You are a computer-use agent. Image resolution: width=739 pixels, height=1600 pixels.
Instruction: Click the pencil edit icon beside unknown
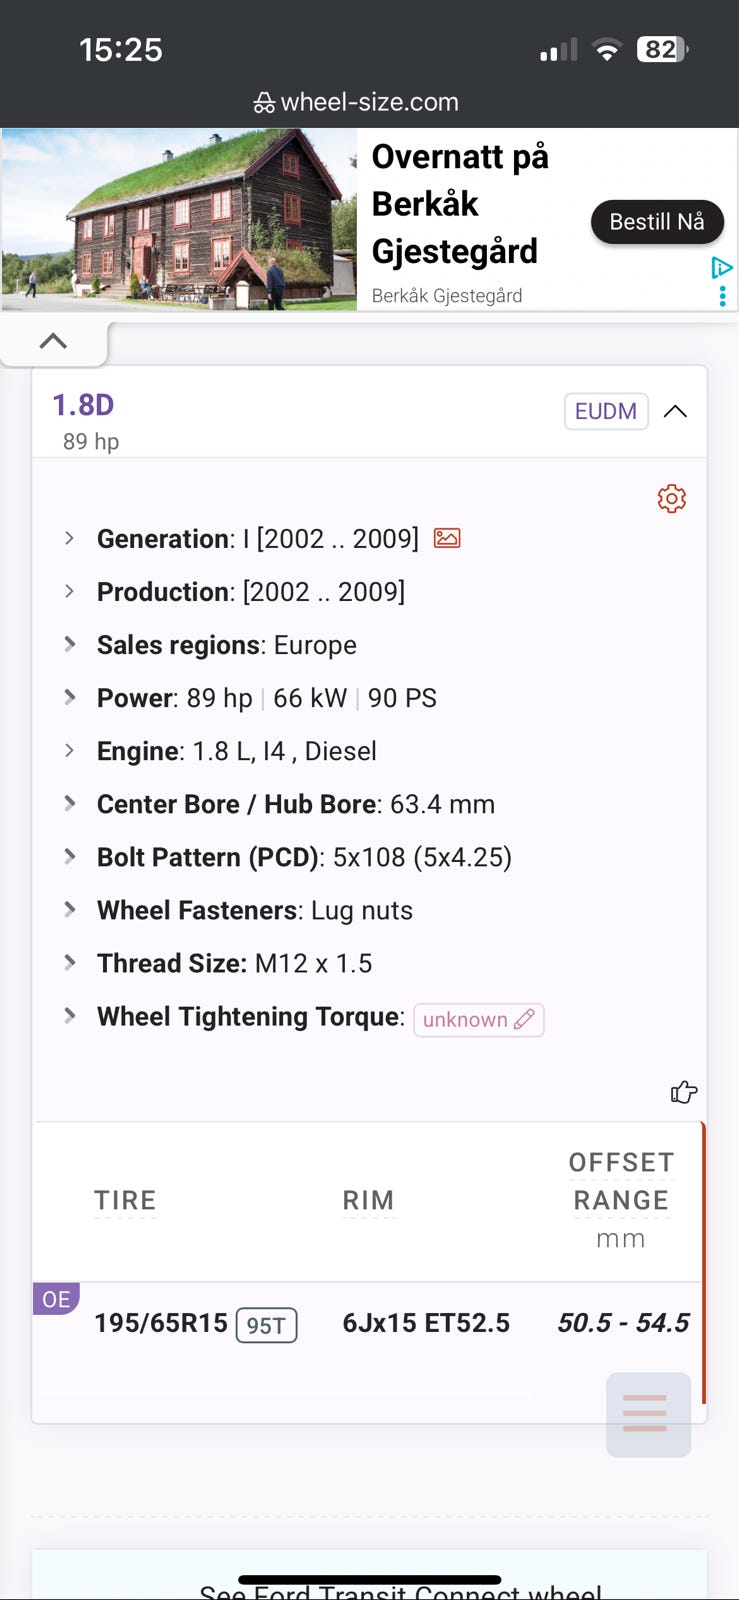524,1019
